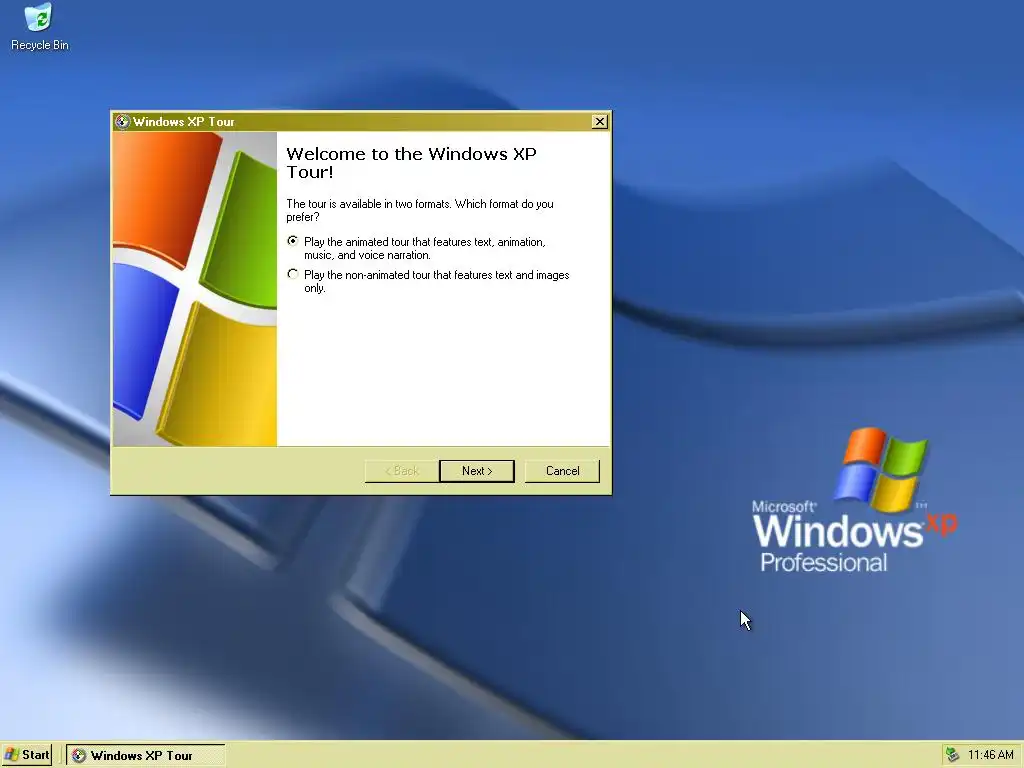The width and height of the screenshot is (1024, 768).
Task: Click the "Recycle Bin" icon label
Action: click(40, 45)
